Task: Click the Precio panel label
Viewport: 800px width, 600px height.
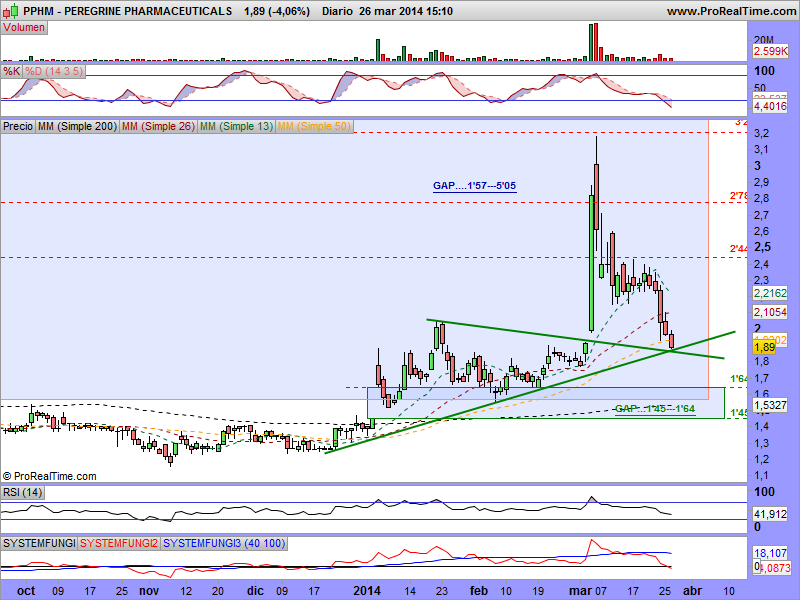Action: point(18,127)
